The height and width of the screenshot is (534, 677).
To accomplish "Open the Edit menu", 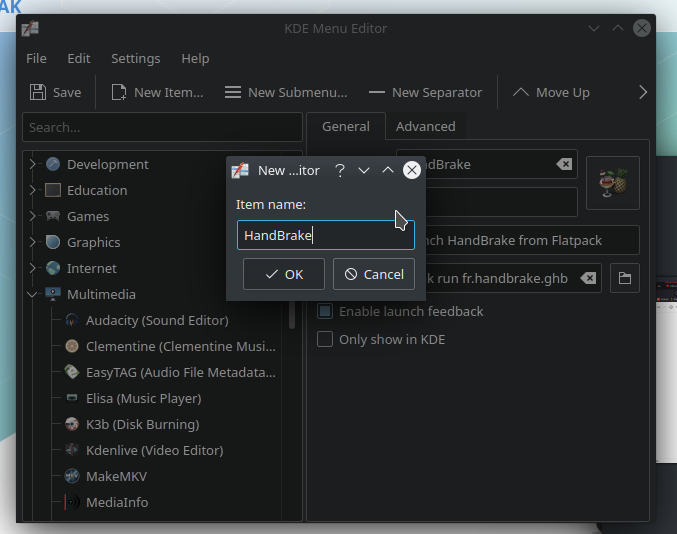I will pos(79,58).
